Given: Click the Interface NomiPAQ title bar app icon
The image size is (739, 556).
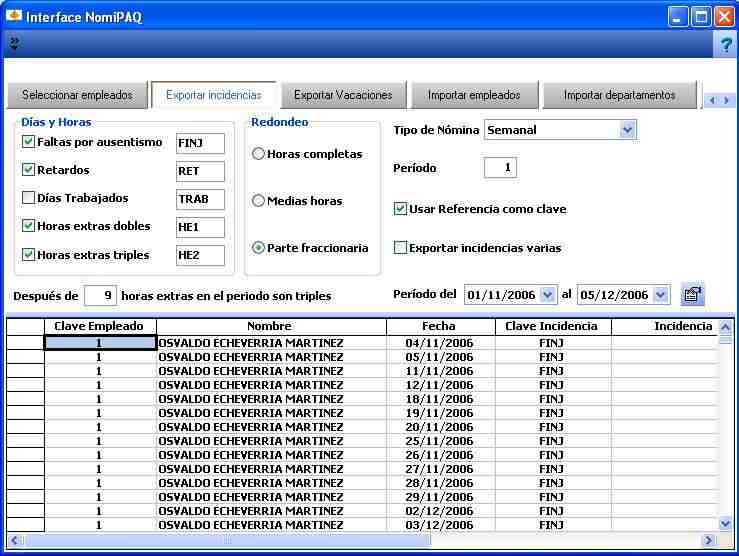Looking at the screenshot, I should coord(14,16).
